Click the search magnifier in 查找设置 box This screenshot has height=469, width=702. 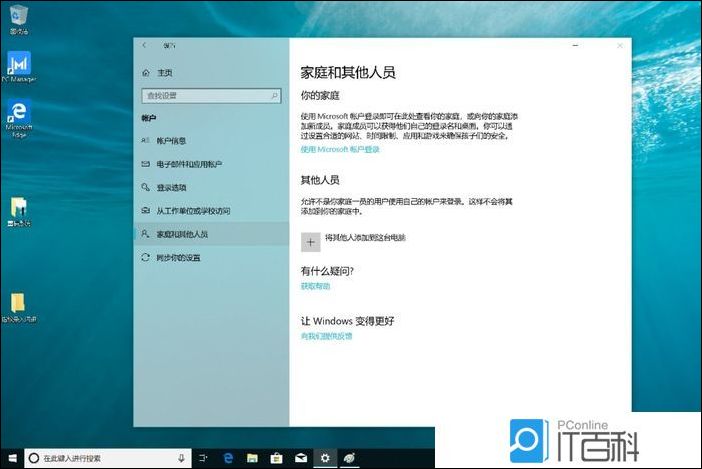click(x=274, y=96)
